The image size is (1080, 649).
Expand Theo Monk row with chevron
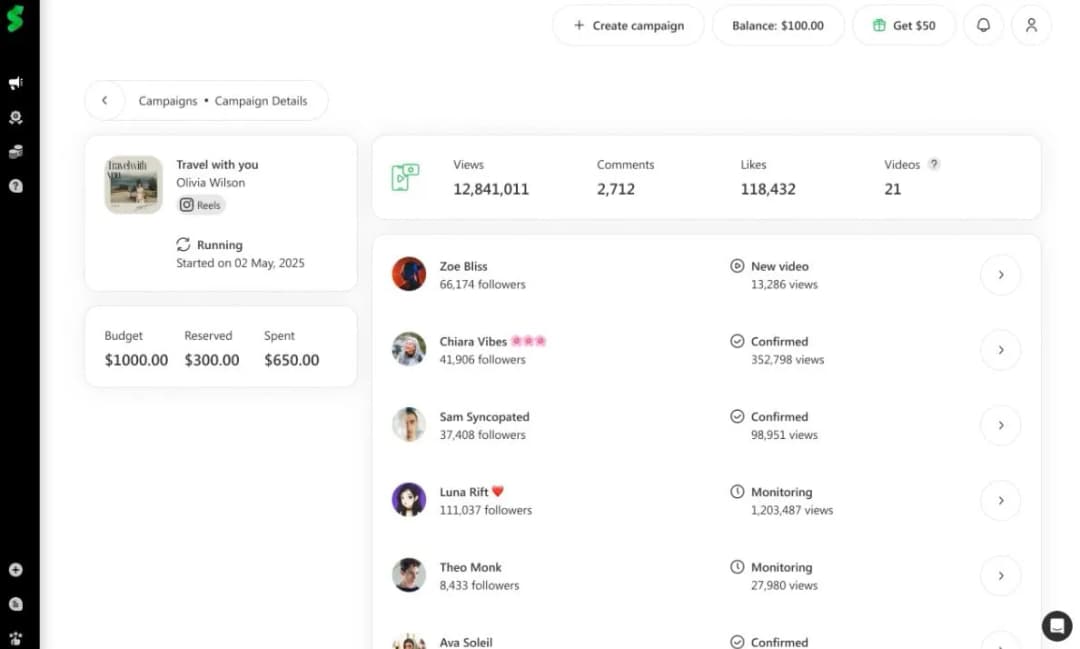(1001, 575)
